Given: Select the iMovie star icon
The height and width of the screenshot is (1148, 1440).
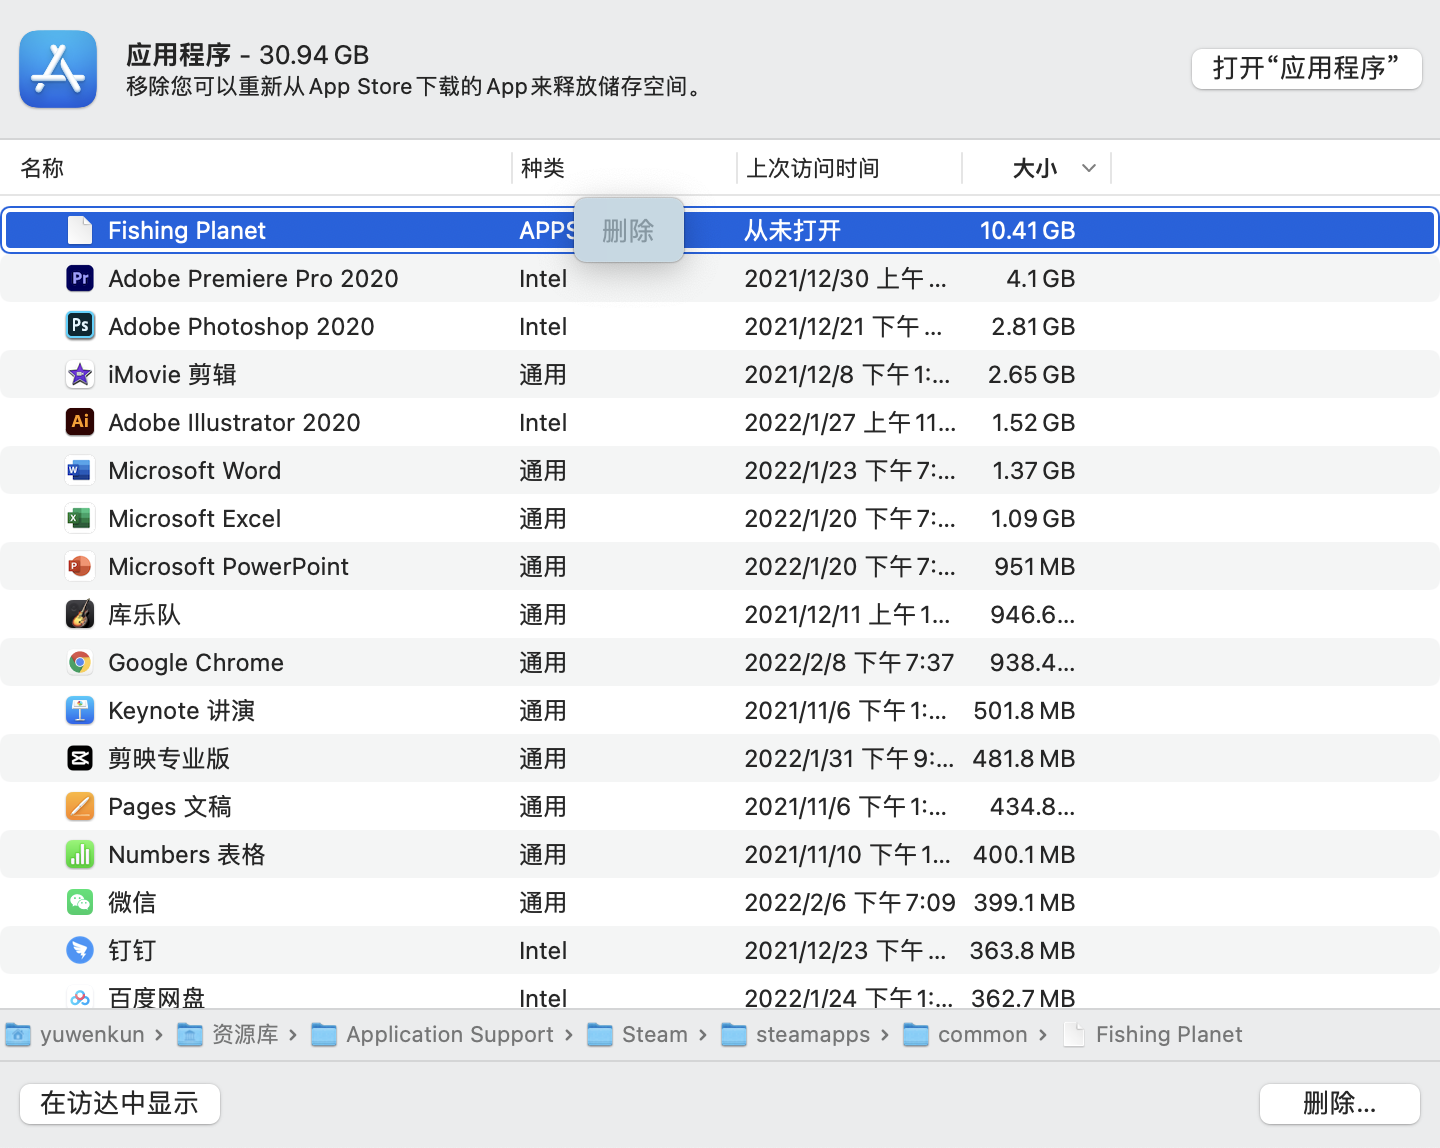Looking at the screenshot, I should click(x=80, y=374).
